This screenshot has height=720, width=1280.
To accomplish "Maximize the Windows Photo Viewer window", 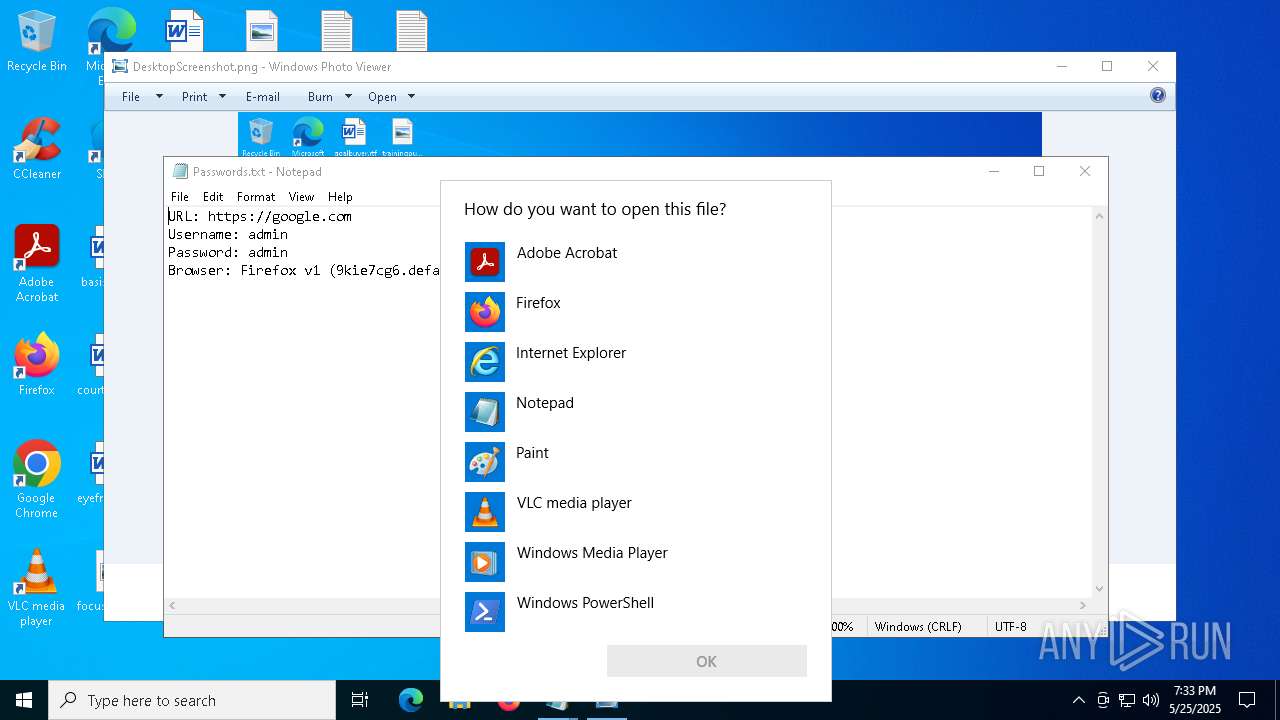I will (1107, 66).
